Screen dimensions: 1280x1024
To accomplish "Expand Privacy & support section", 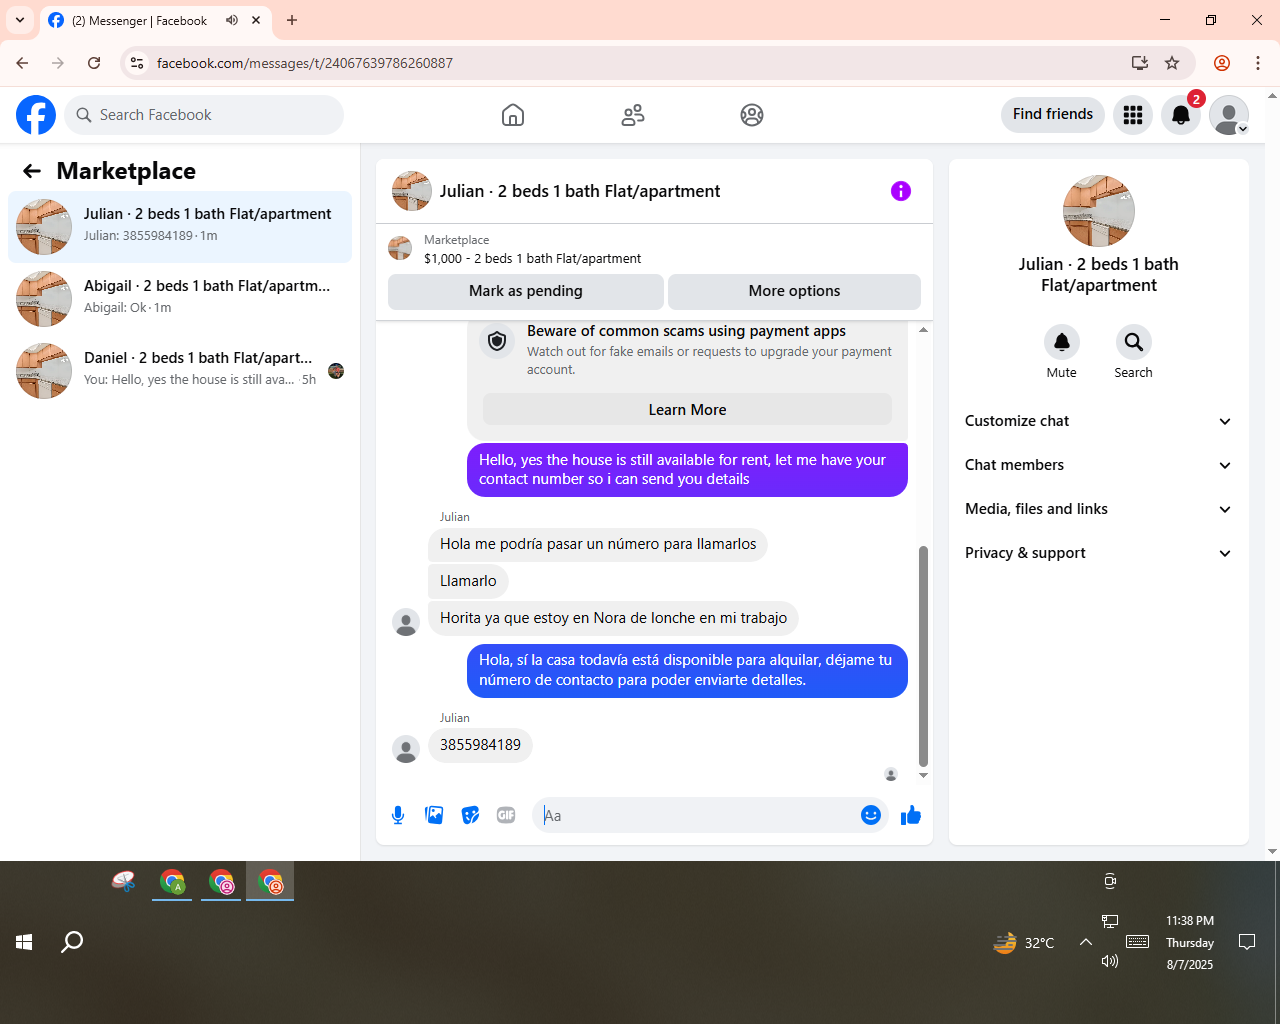I will pos(1098,553).
